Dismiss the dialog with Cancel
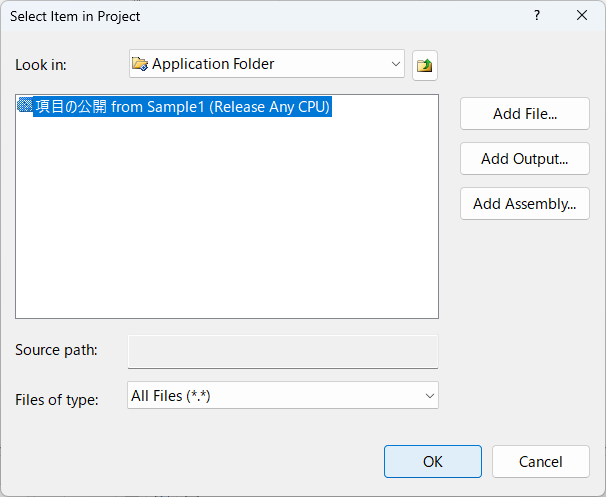Screen dimensions: 606x497 click(x=541, y=461)
